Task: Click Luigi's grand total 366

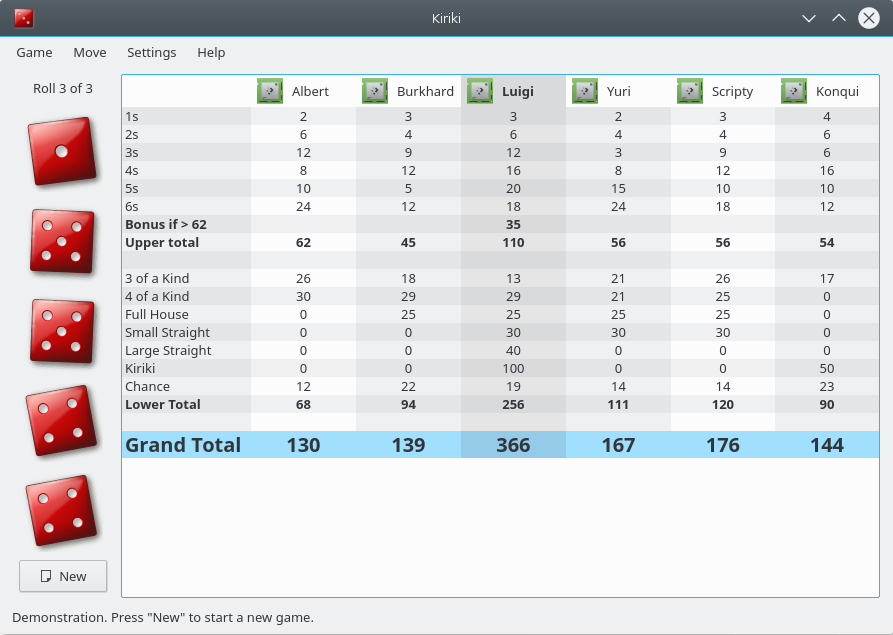Action: point(513,445)
